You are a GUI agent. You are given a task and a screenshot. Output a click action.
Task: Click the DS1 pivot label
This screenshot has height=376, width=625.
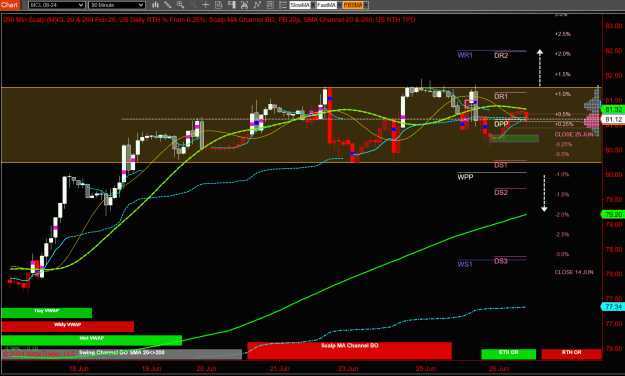tap(501, 165)
